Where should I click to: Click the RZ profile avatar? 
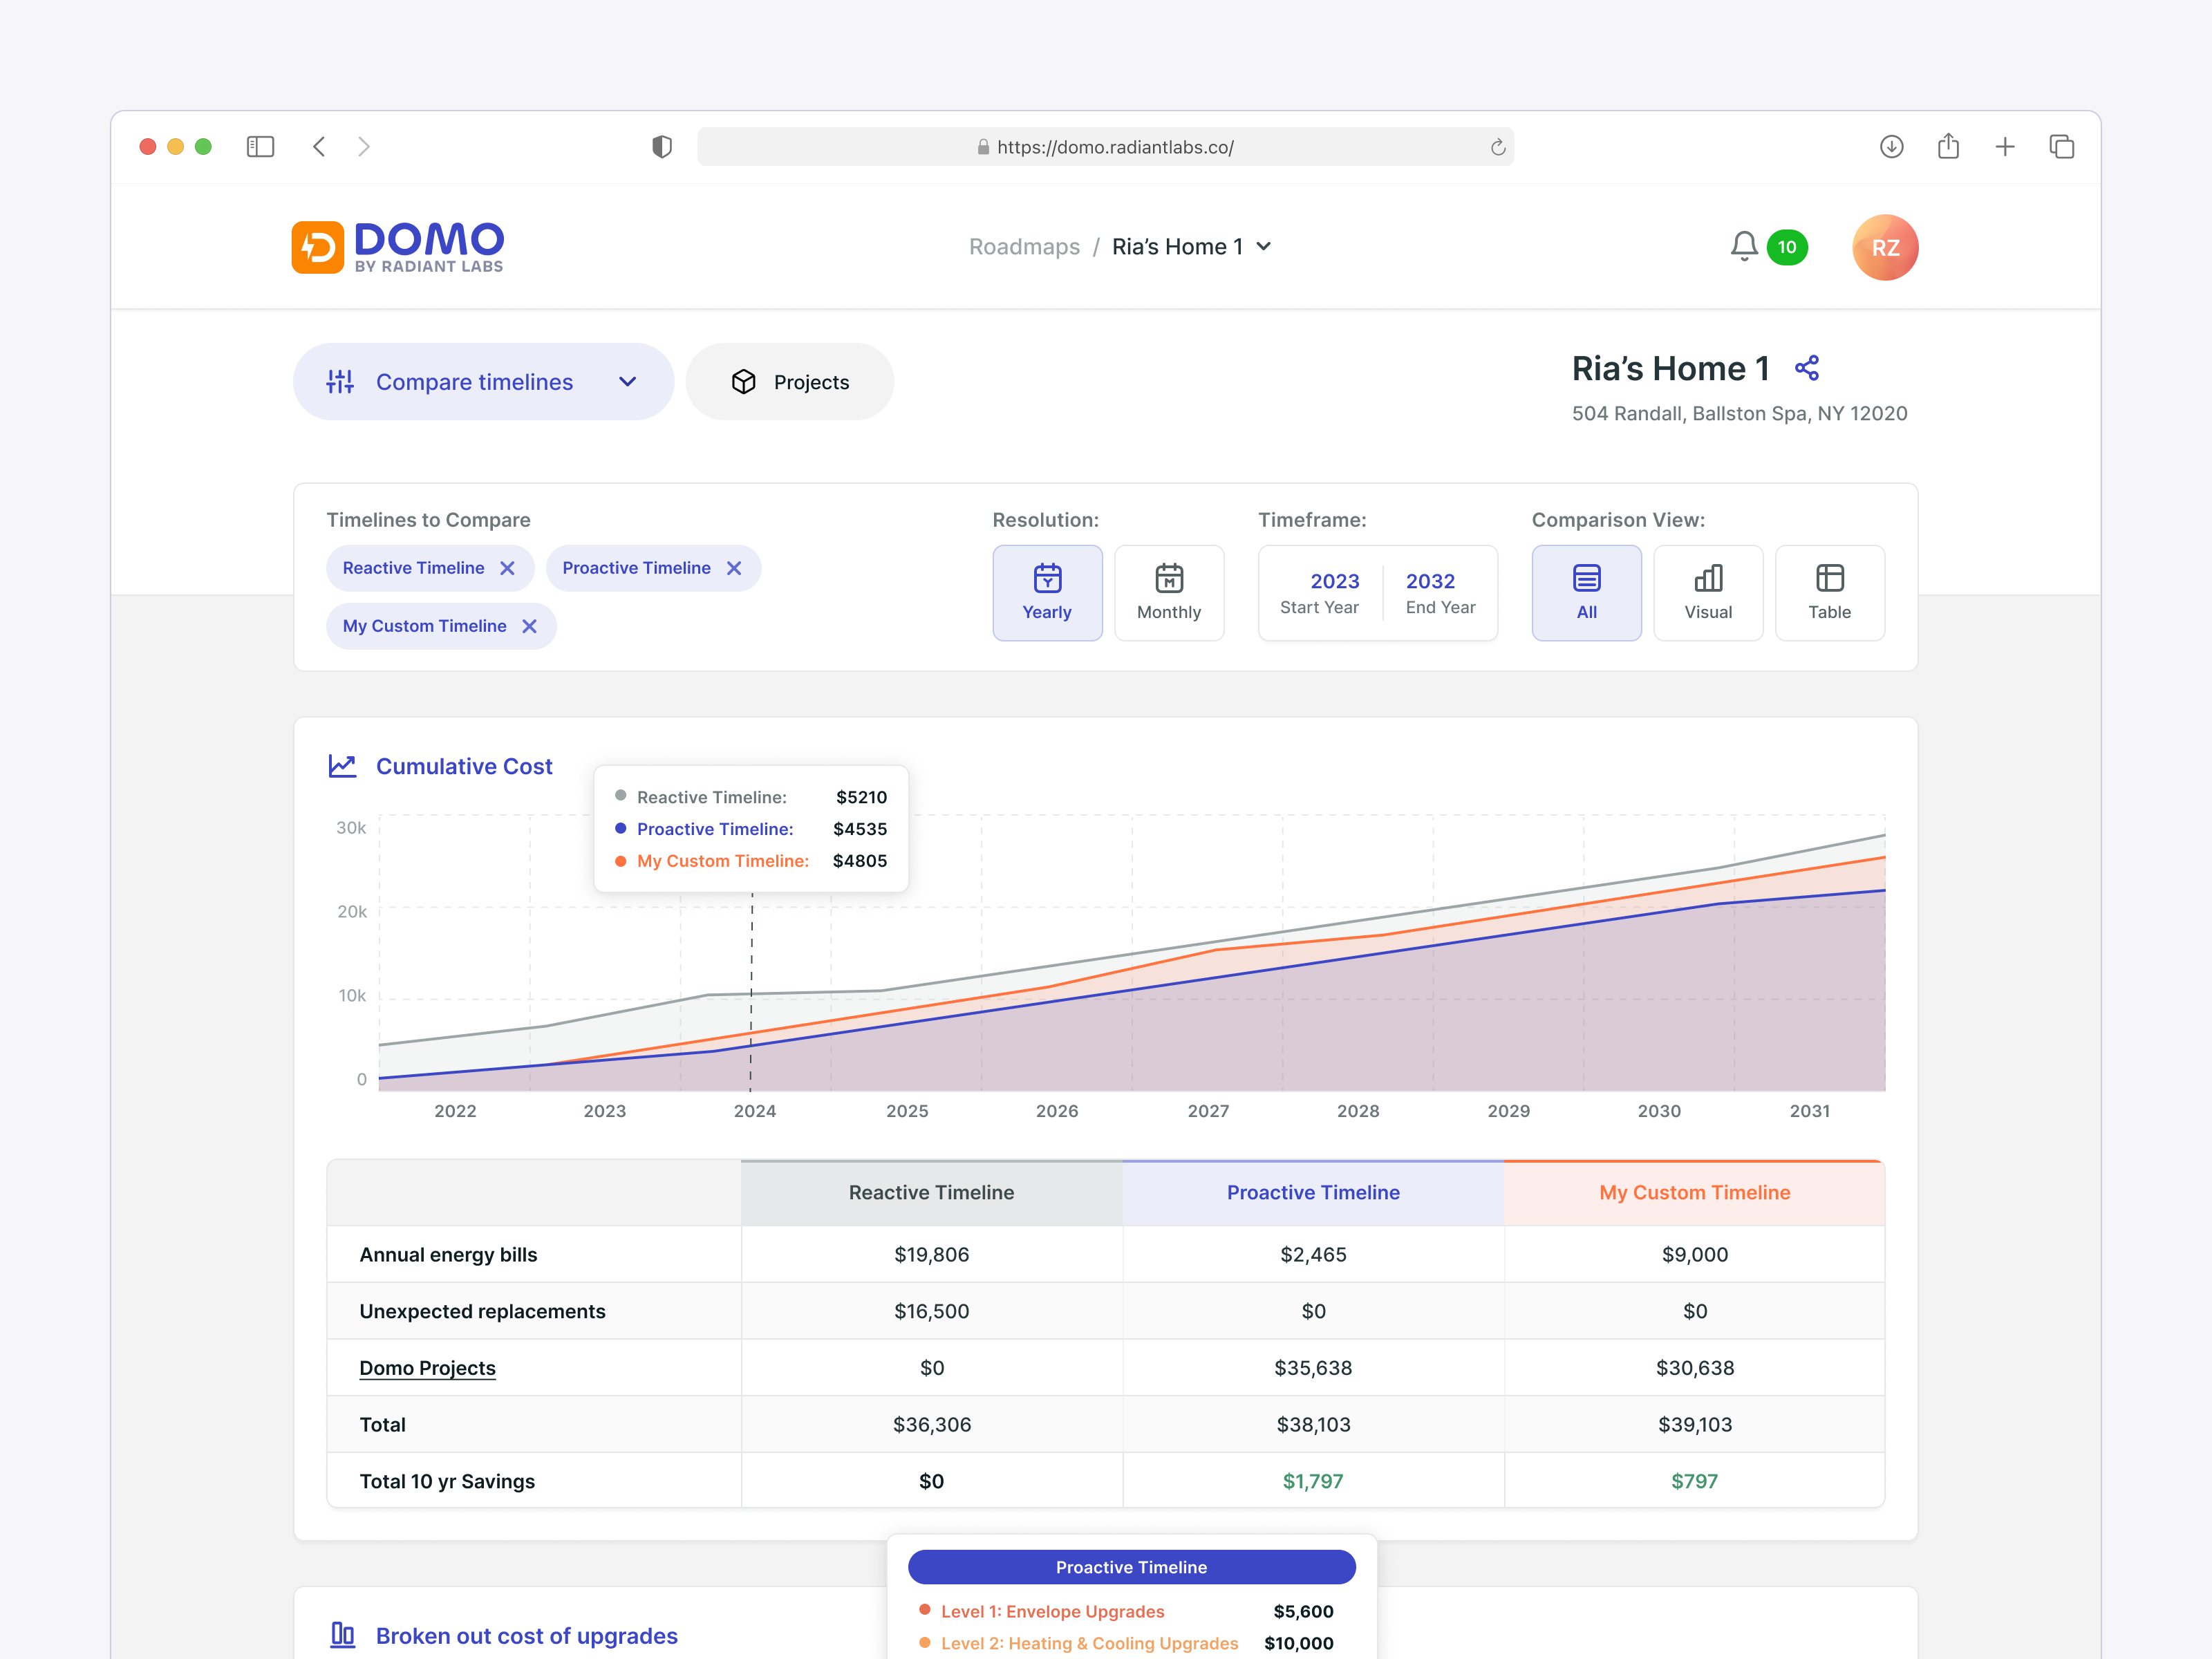1884,247
